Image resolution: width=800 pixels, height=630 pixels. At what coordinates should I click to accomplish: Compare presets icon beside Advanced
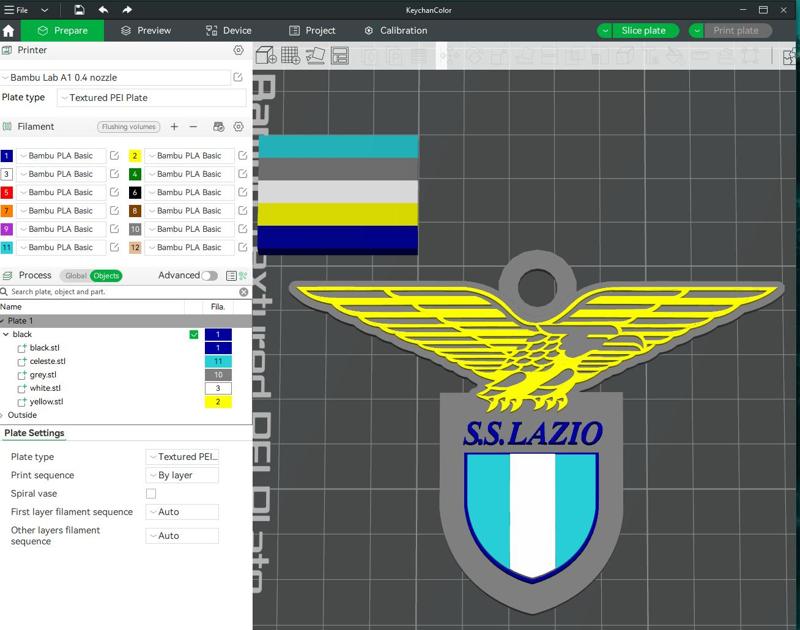click(243, 276)
